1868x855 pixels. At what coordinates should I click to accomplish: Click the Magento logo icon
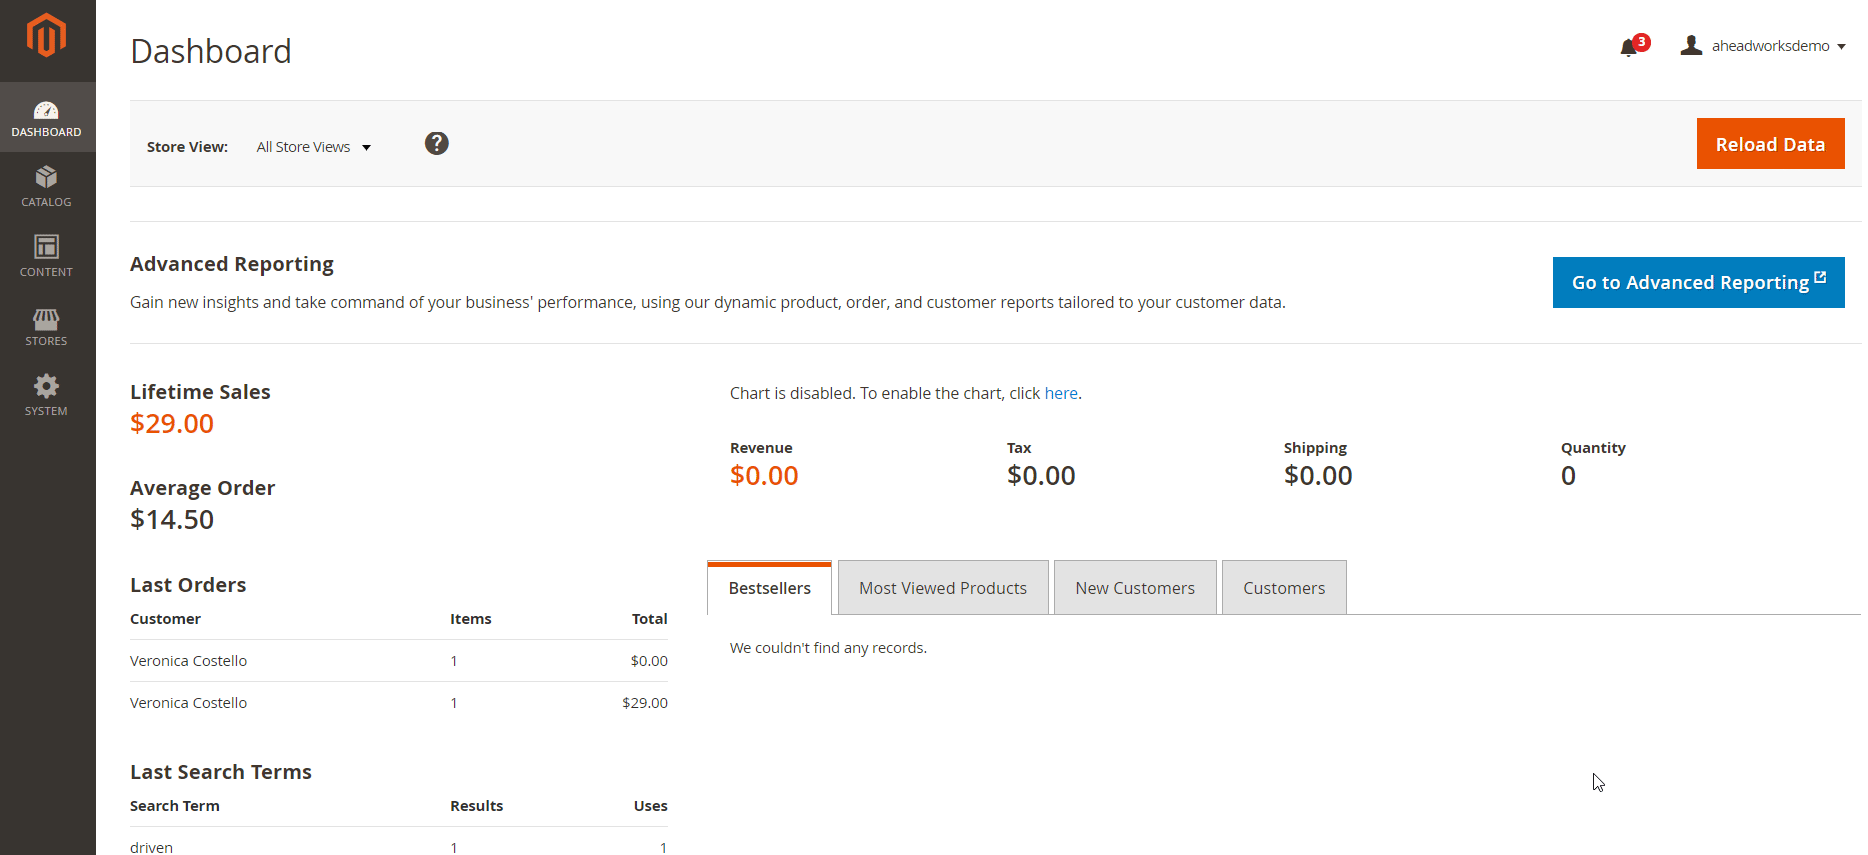[x=46, y=36]
